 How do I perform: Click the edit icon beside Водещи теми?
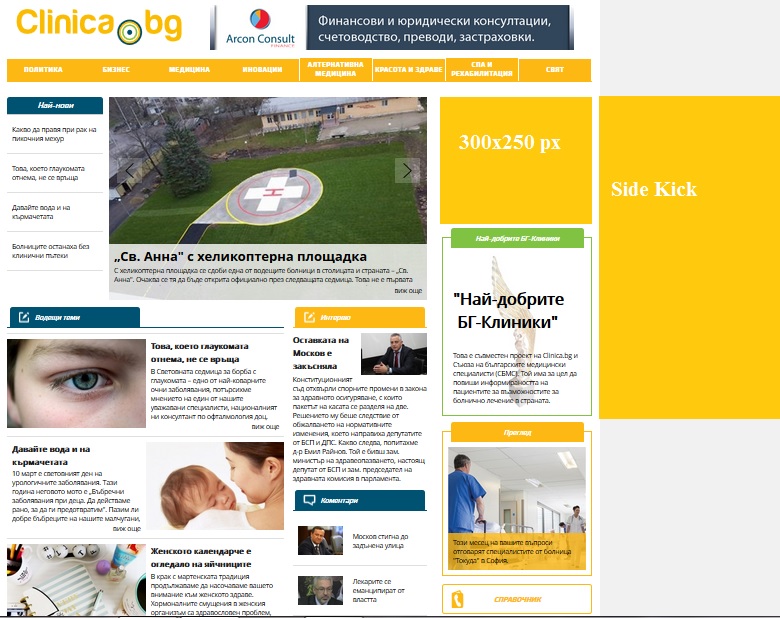[x=24, y=317]
